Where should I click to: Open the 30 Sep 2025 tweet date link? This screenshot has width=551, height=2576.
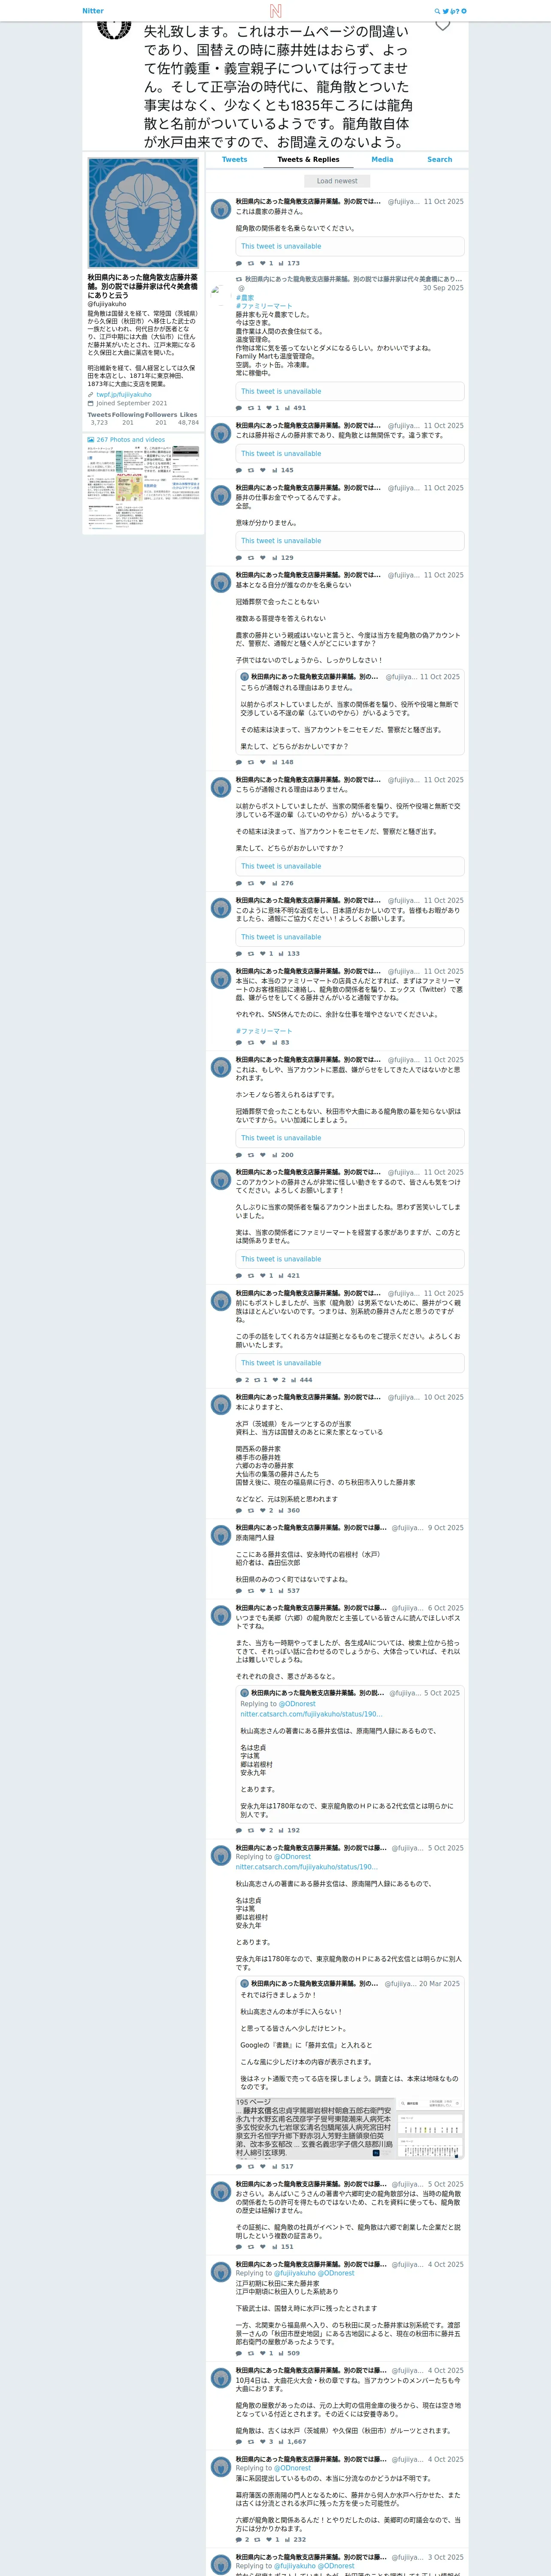[443, 288]
